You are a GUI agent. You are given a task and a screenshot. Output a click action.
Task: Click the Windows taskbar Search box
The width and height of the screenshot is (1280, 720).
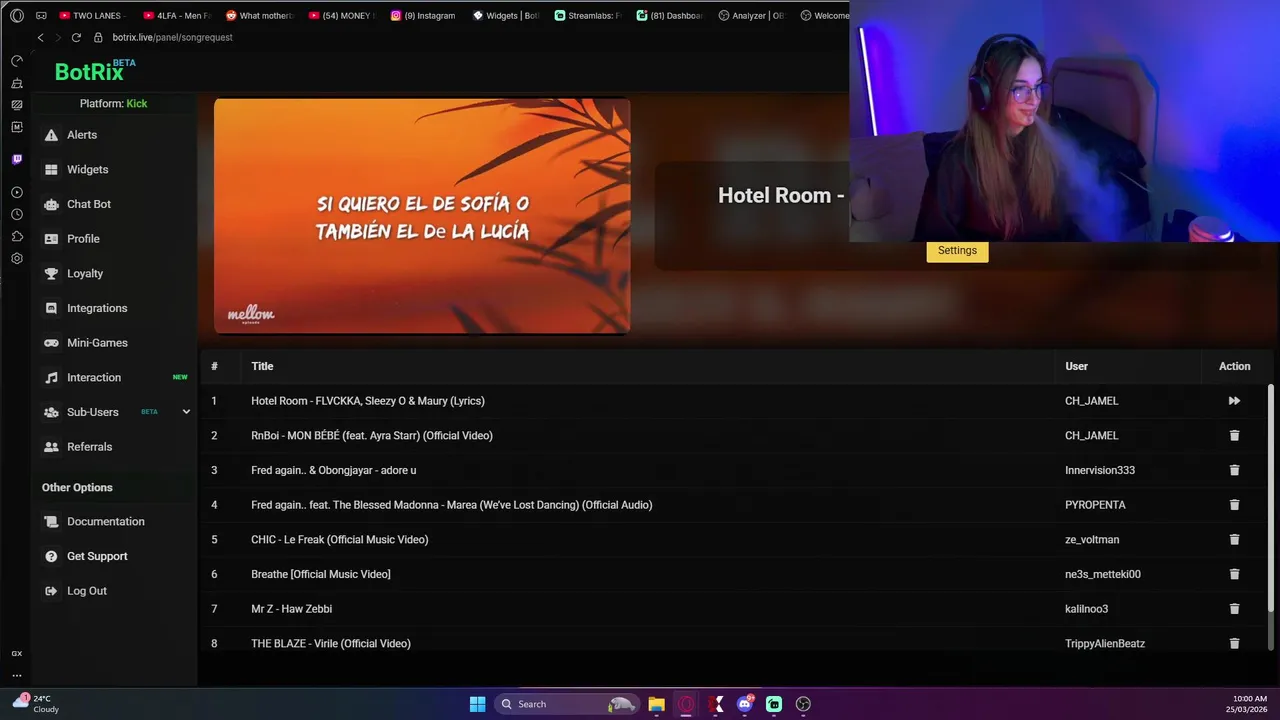point(566,704)
